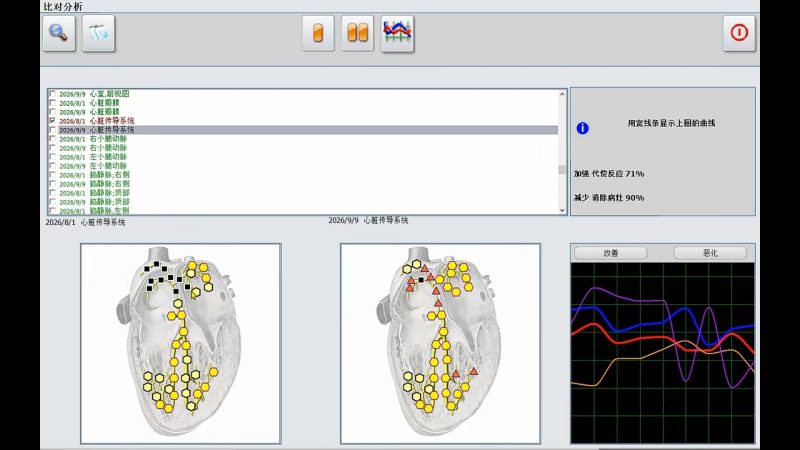
Task: Click the colored curve comparison chart
Action: 662,353
